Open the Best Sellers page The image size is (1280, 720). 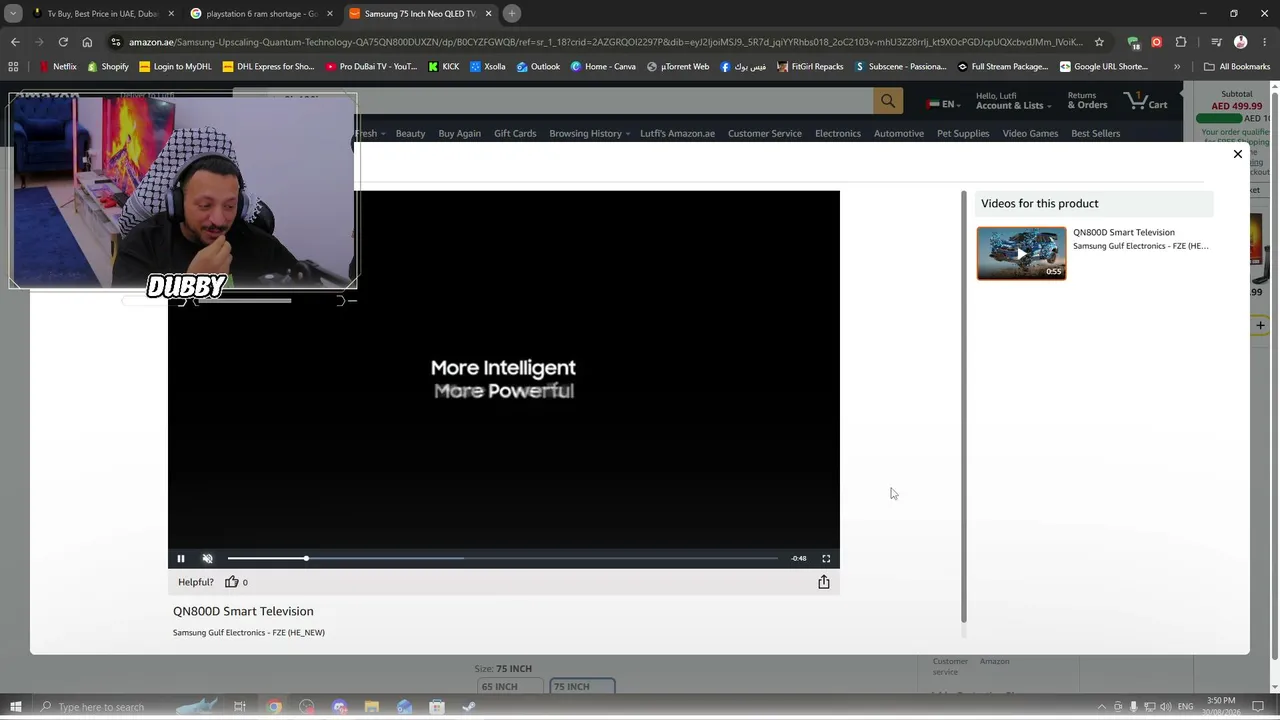pos(1096,133)
